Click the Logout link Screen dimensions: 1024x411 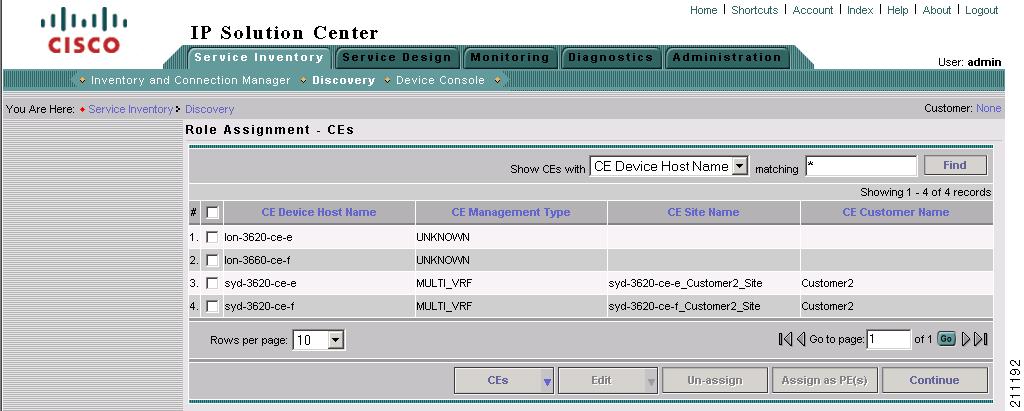[982, 10]
